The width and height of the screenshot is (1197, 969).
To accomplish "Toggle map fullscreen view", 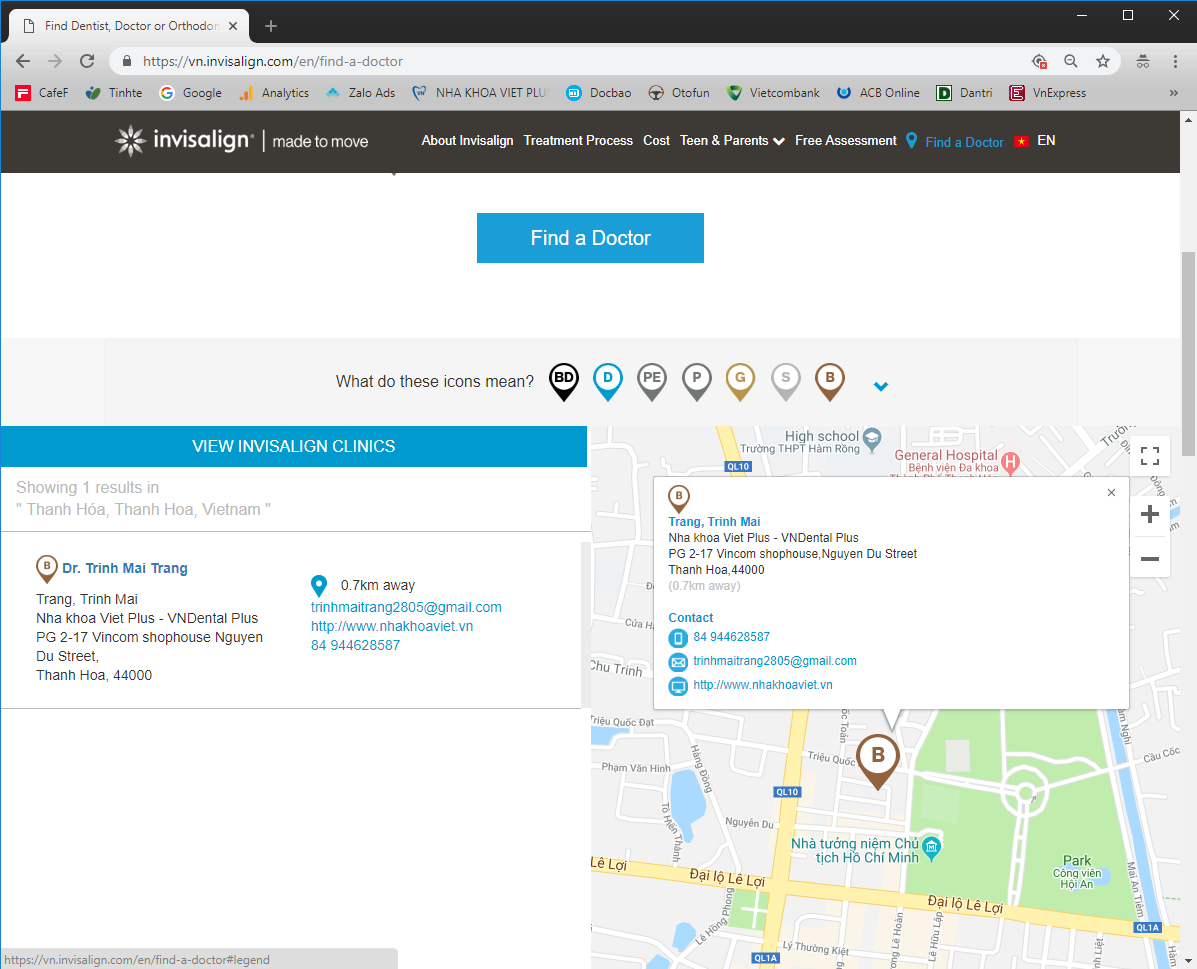I will click(x=1150, y=456).
